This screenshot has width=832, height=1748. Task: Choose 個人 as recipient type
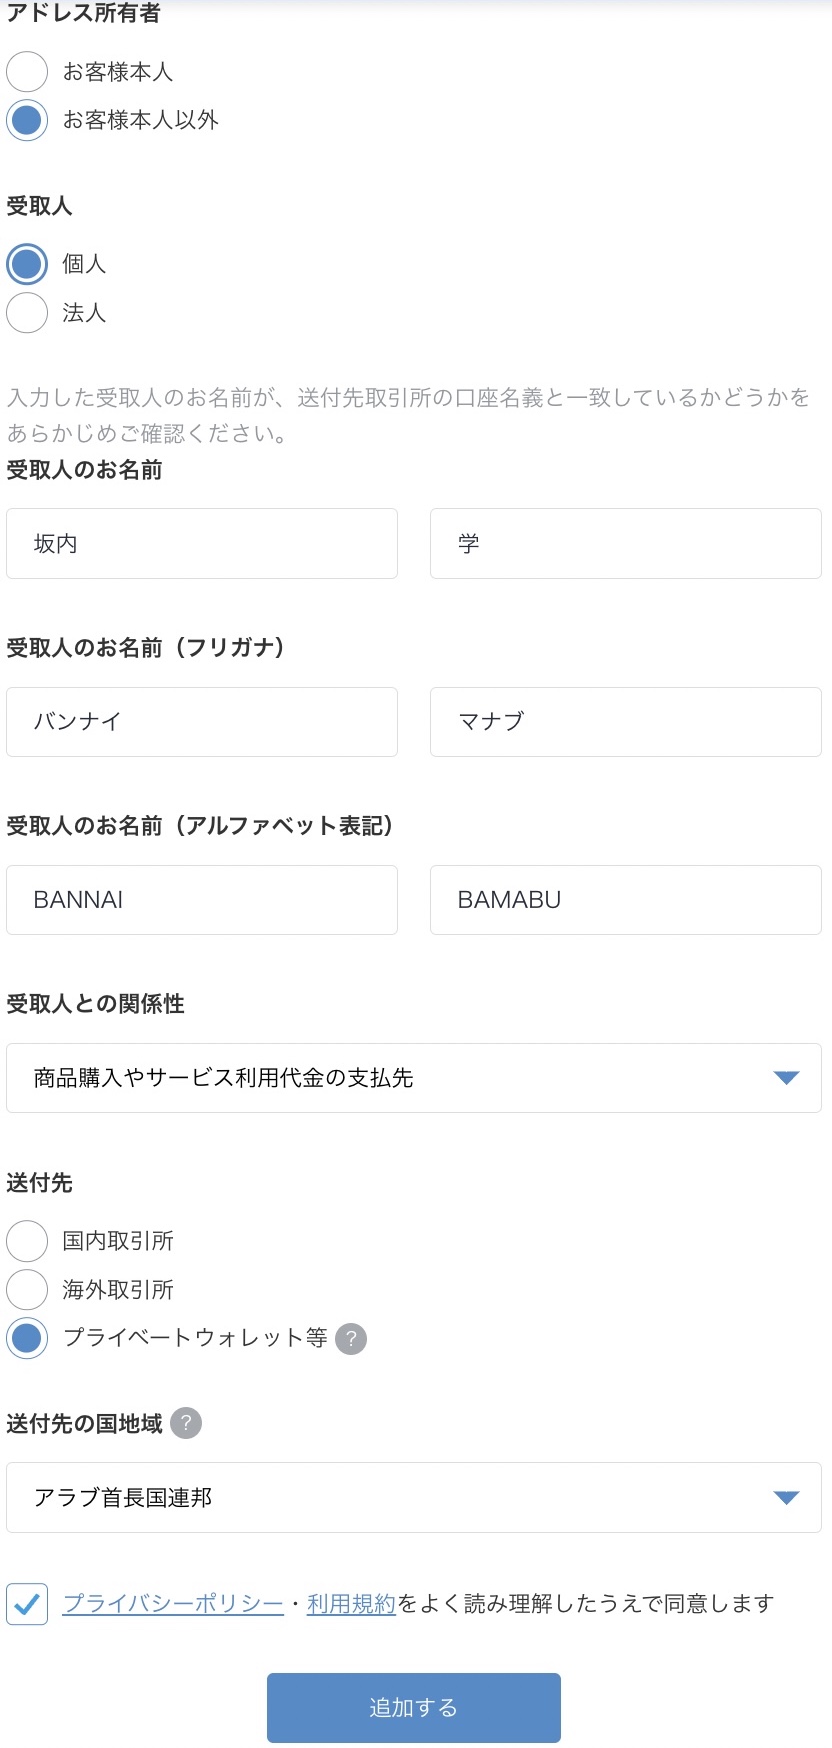click(x=27, y=264)
